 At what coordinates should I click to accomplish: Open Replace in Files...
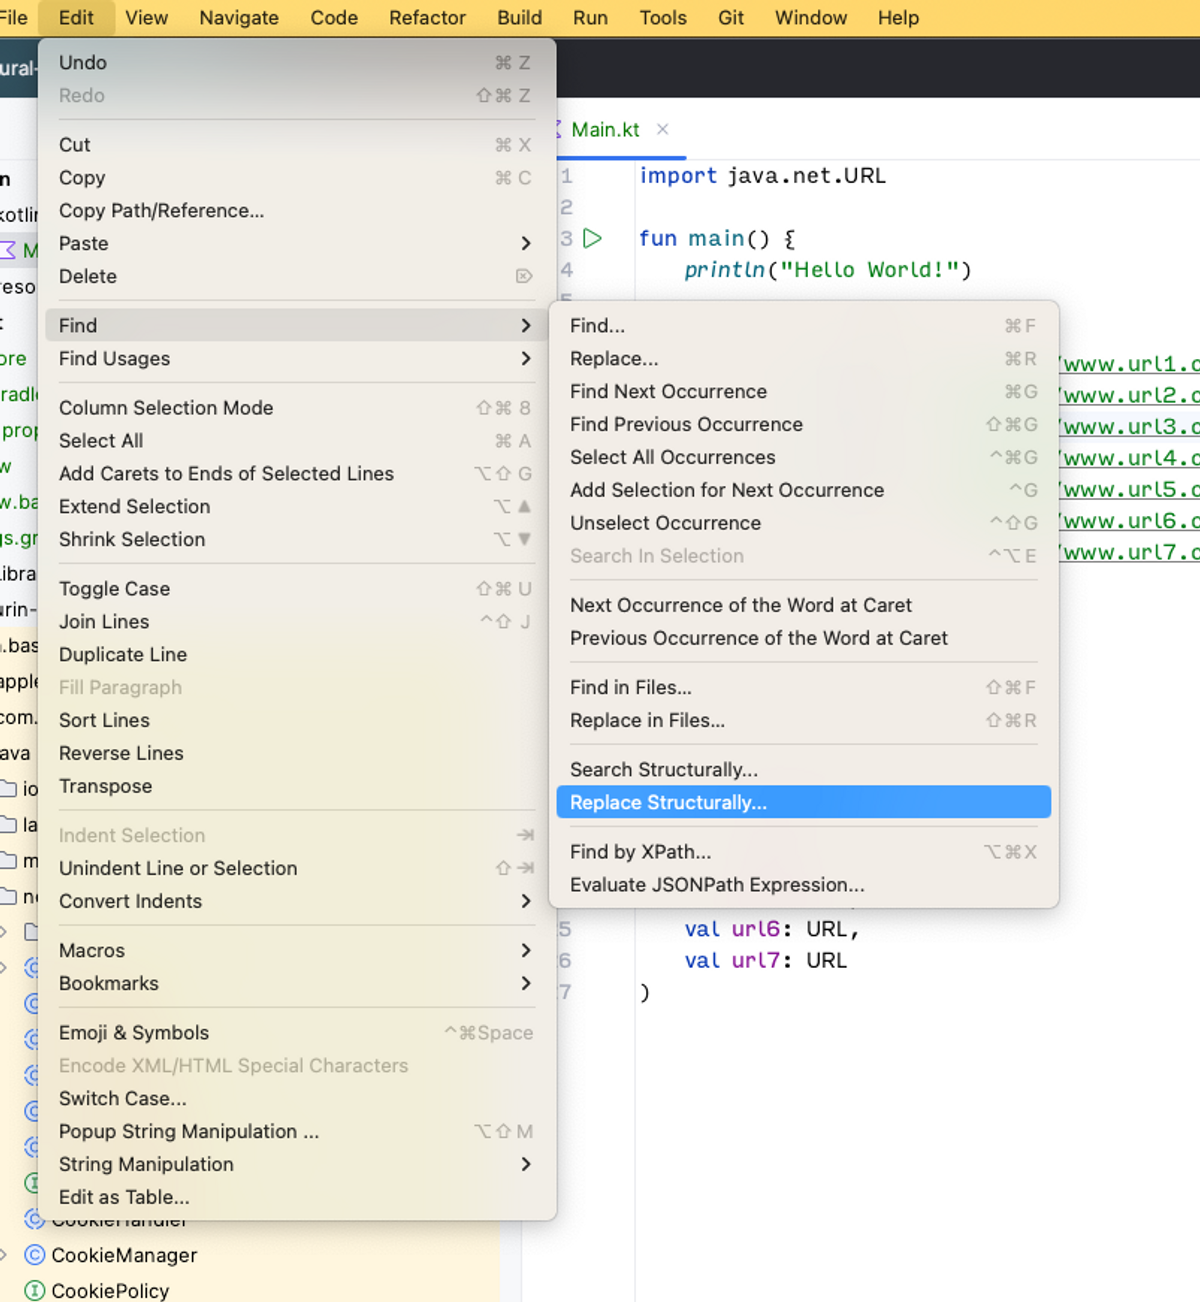coord(803,720)
